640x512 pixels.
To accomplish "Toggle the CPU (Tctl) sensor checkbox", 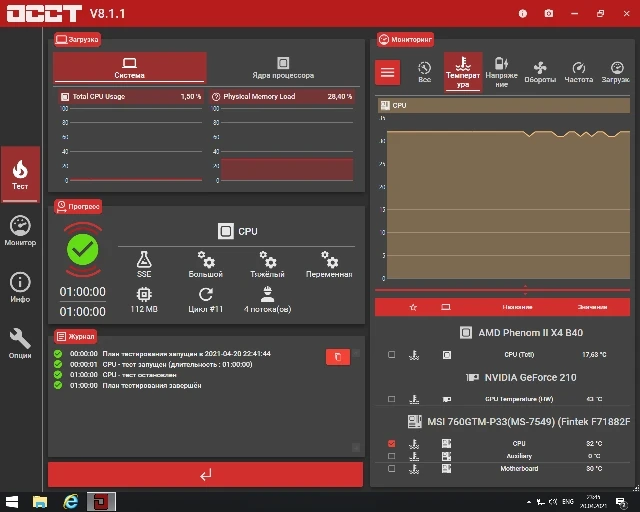I will coord(391,354).
